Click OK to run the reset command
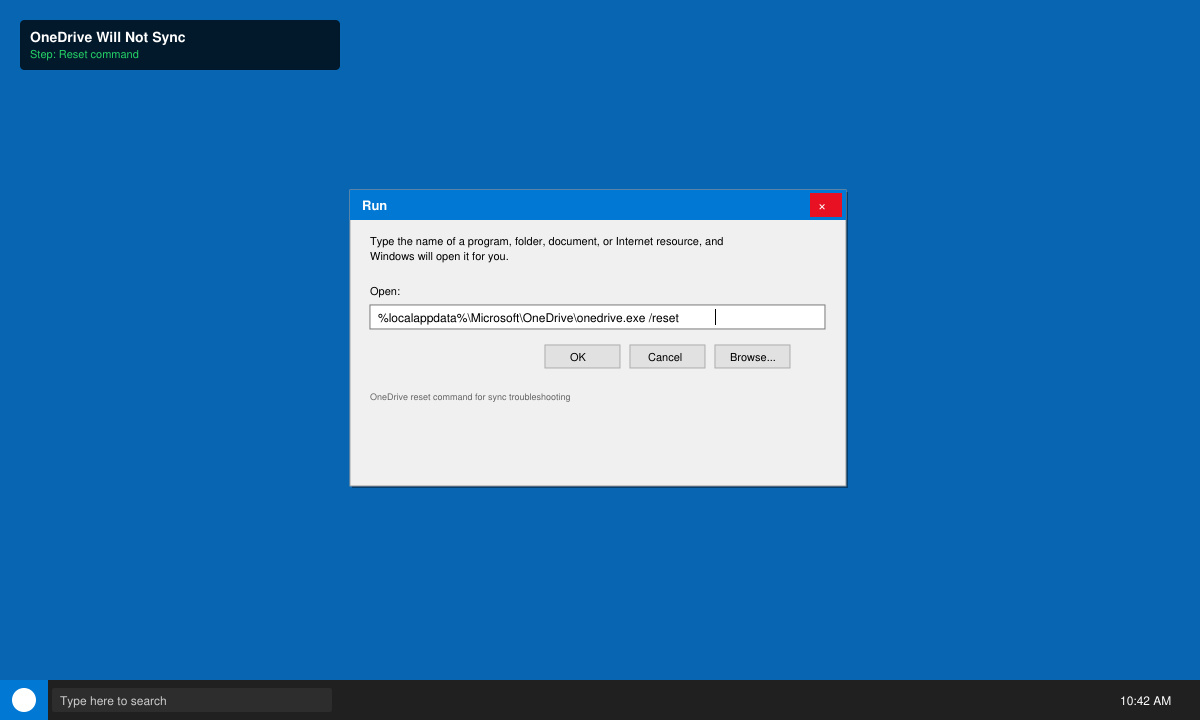This screenshot has height=720, width=1200. point(582,357)
